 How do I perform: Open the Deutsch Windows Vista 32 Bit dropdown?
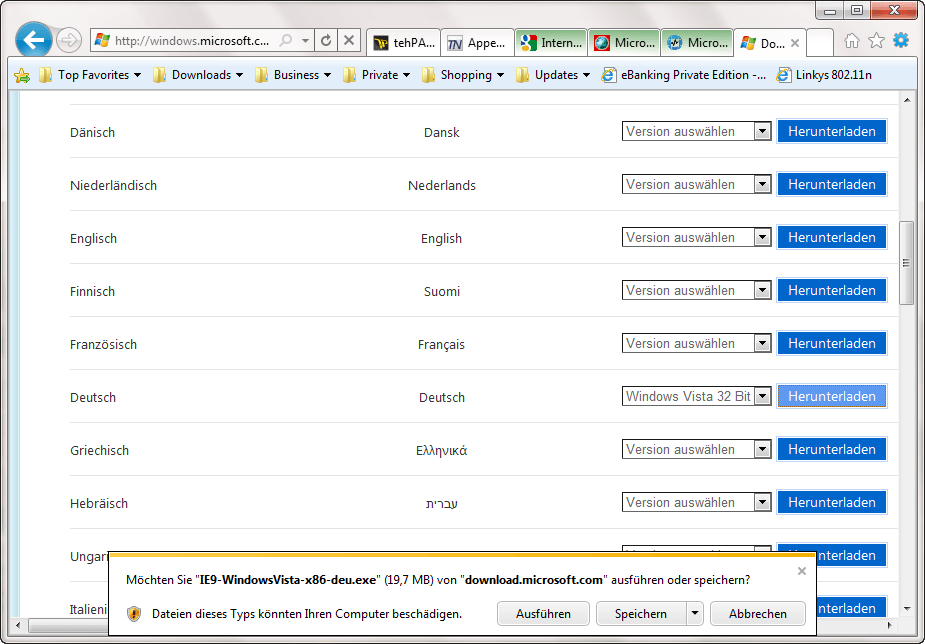tap(762, 397)
